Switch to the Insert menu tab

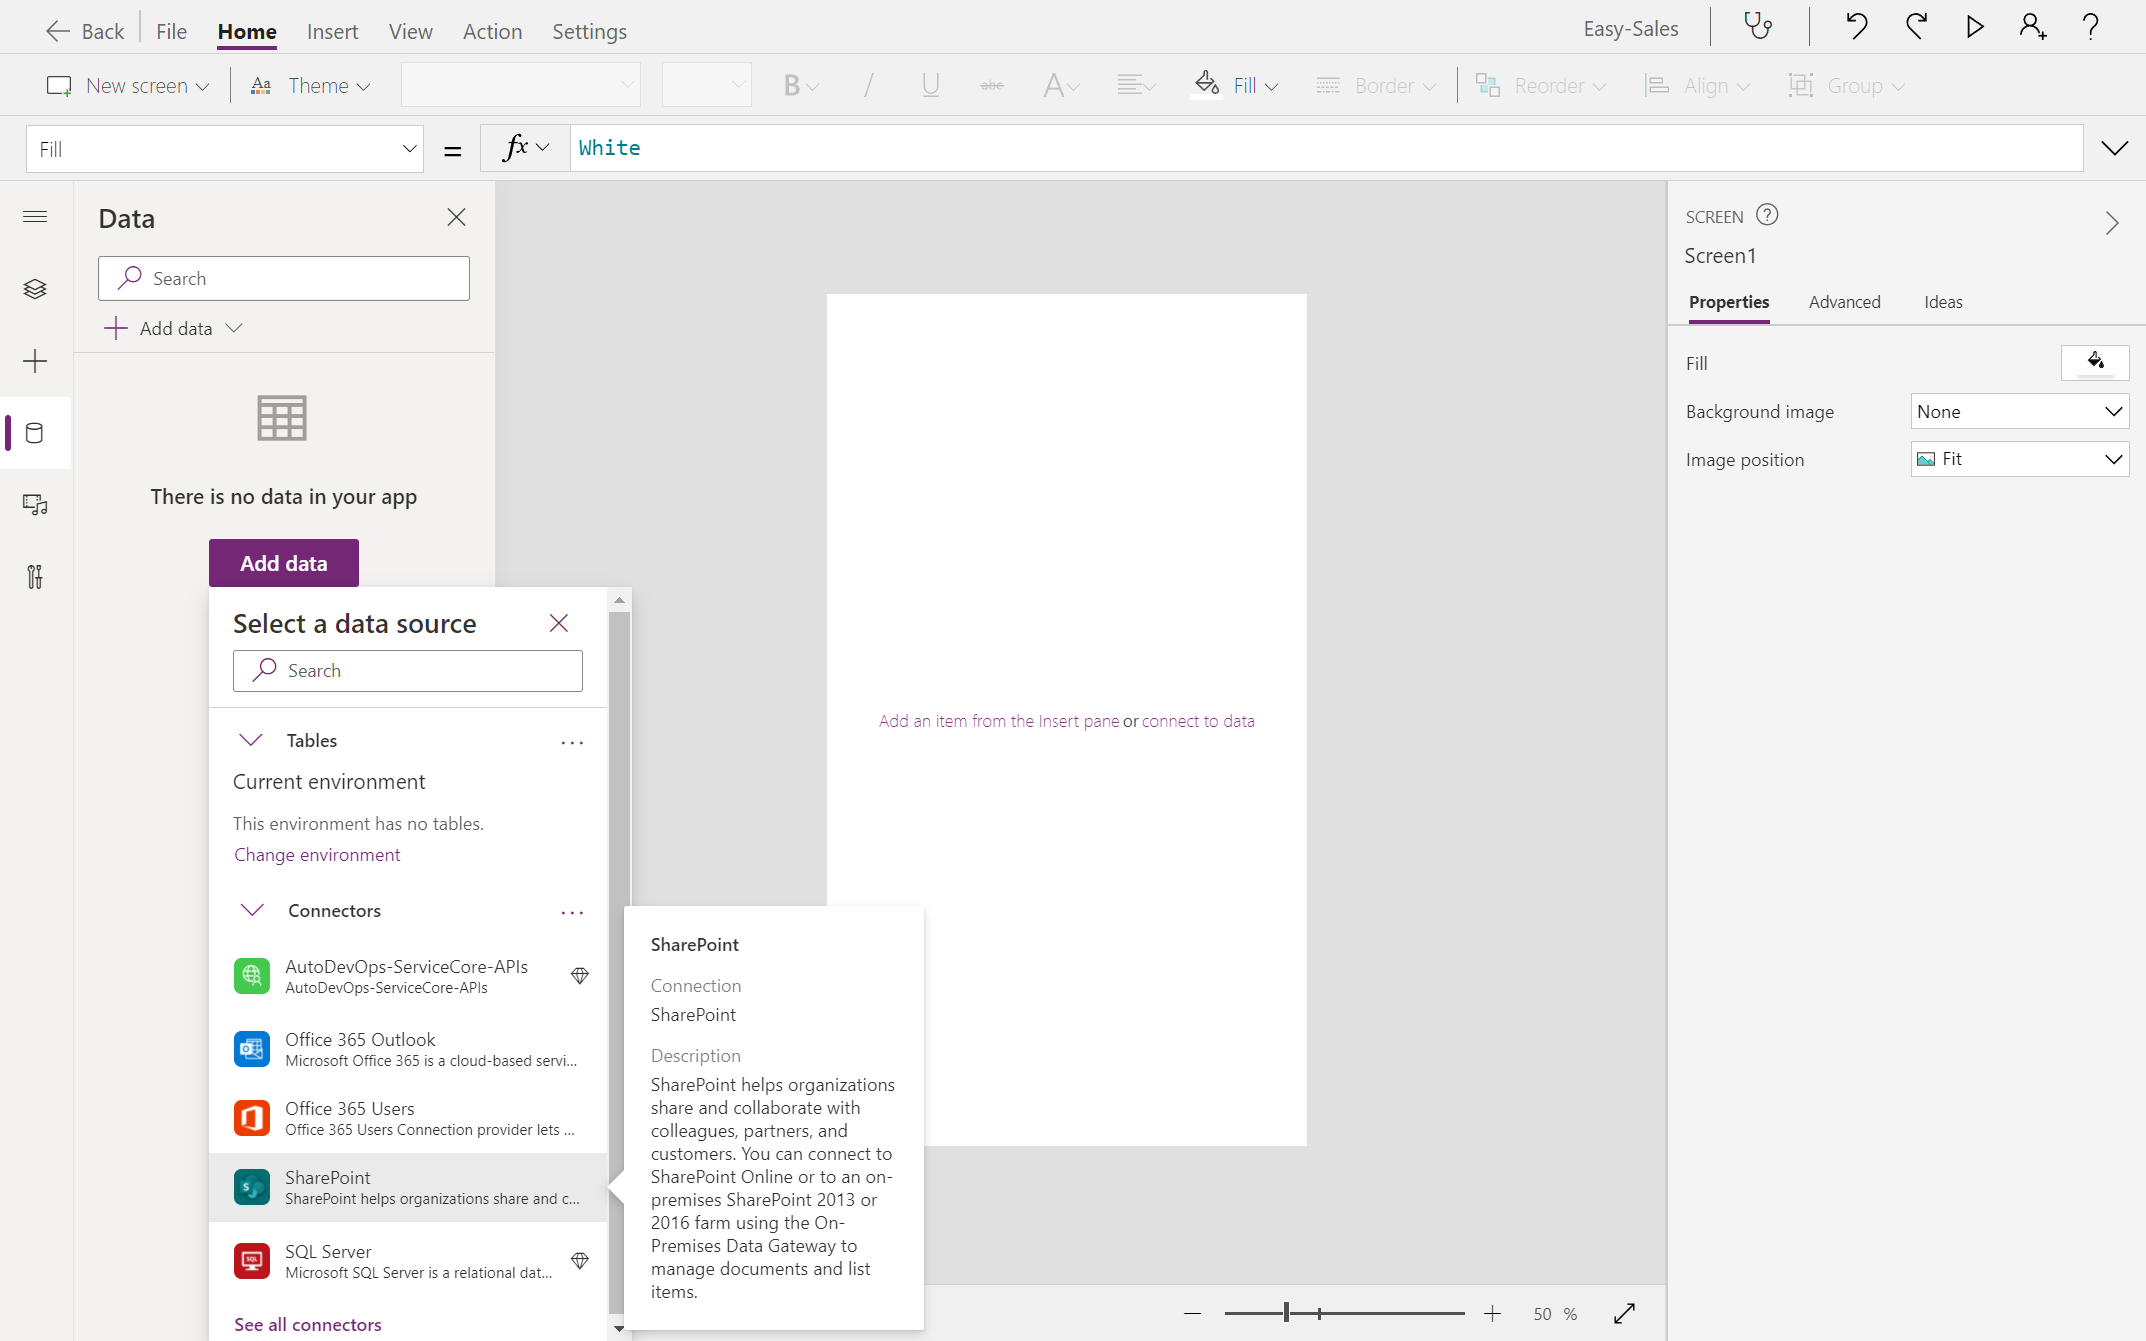(x=332, y=31)
